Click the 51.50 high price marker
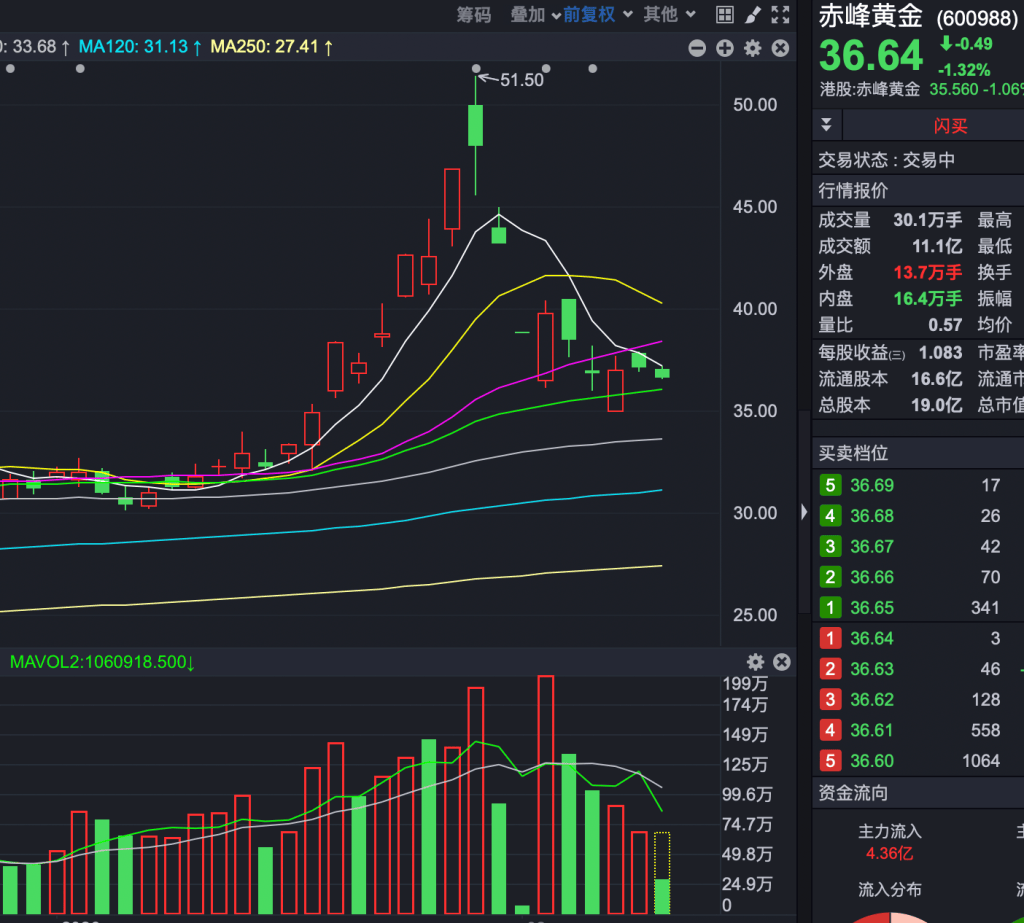 tap(520, 80)
